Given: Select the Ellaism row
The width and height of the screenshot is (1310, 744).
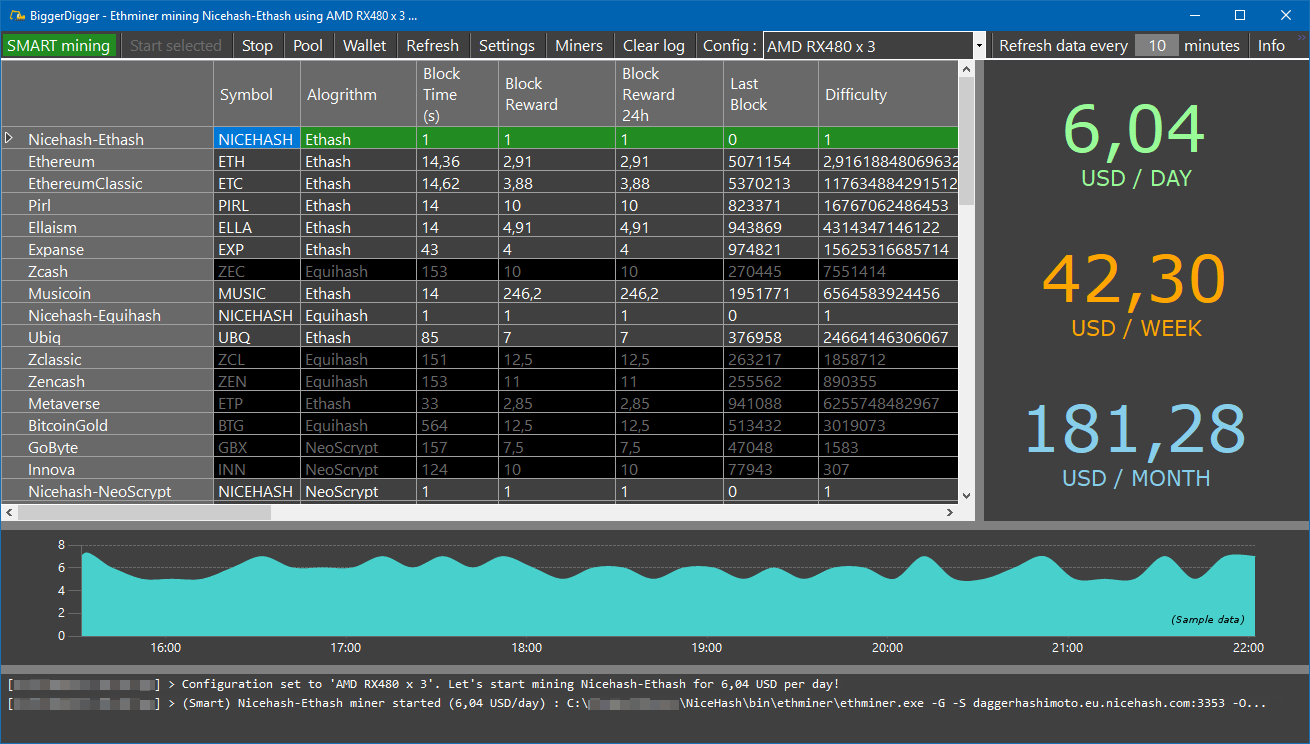Looking at the screenshot, I should coord(480,227).
